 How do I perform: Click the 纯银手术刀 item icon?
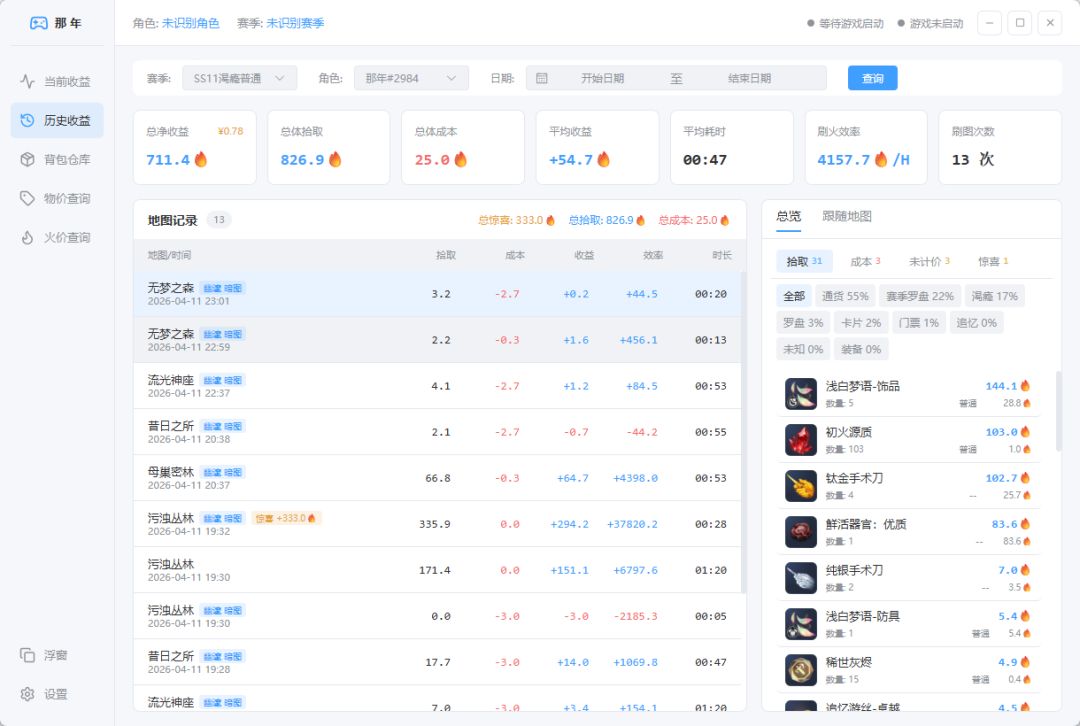[800, 579]
